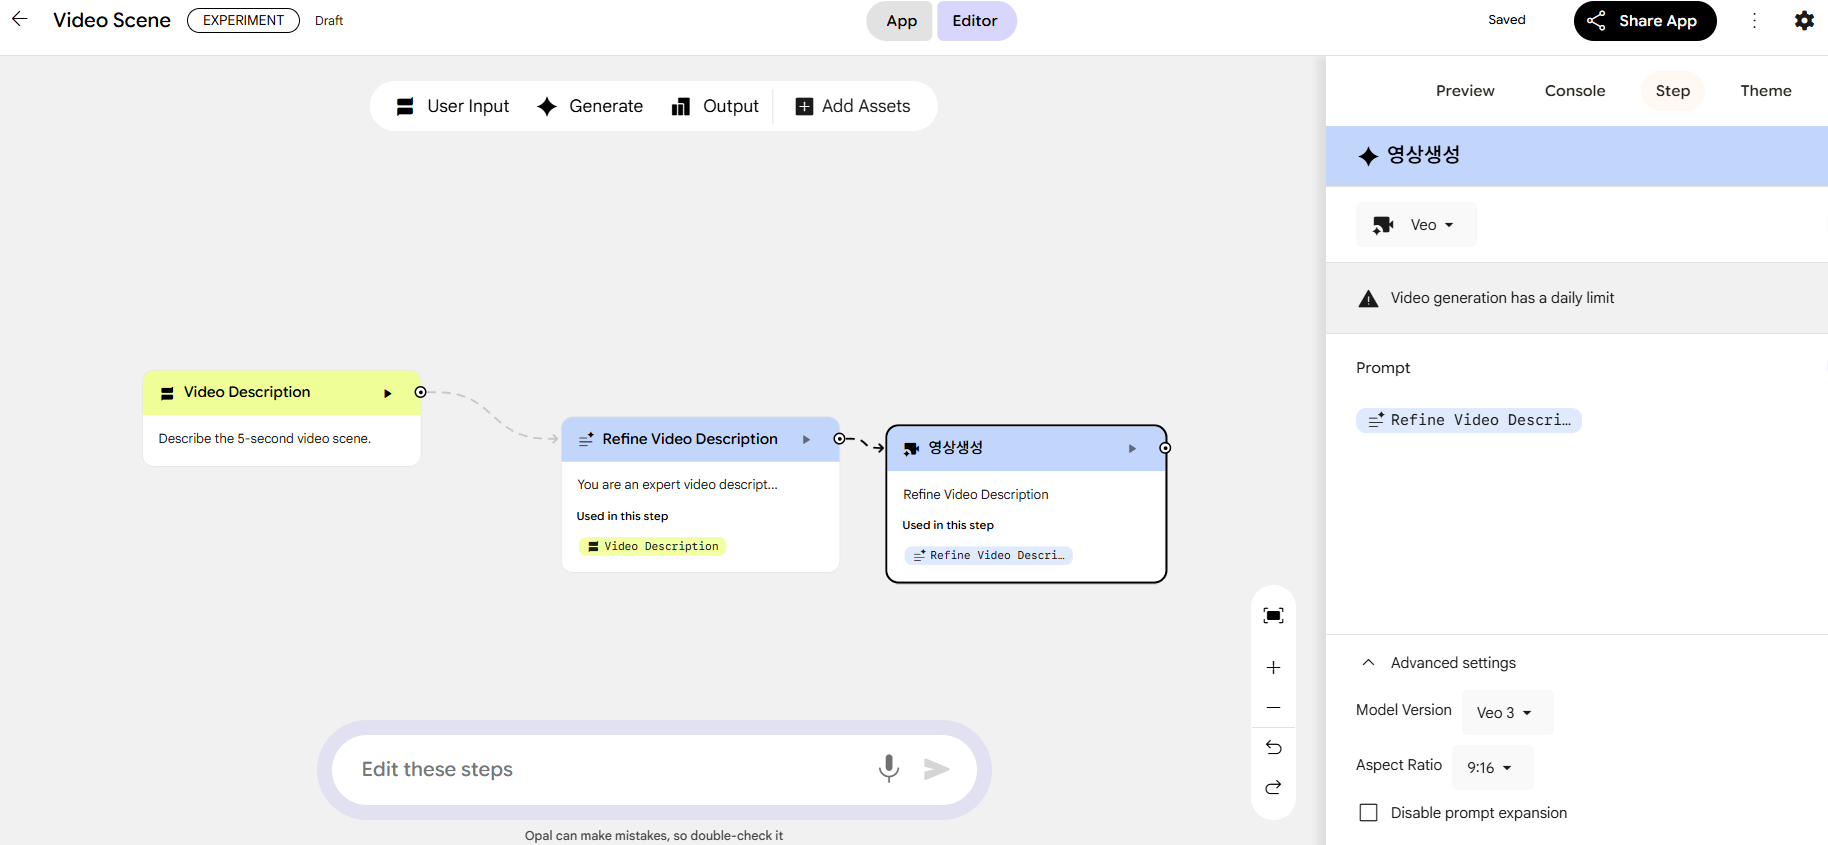Click the 영상생성 step title in panel
This screenshot has width=1828, height=845.
[x=1423, y=155]
